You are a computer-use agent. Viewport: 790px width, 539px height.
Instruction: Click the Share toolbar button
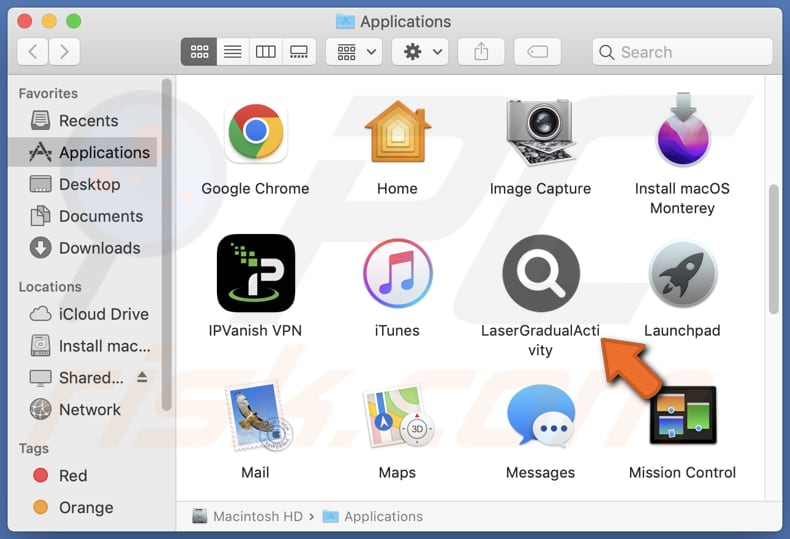coord(481,51)
